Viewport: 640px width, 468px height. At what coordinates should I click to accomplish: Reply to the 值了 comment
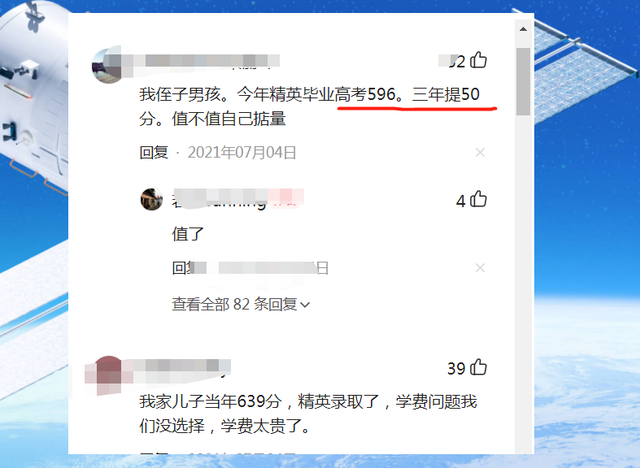182,268
